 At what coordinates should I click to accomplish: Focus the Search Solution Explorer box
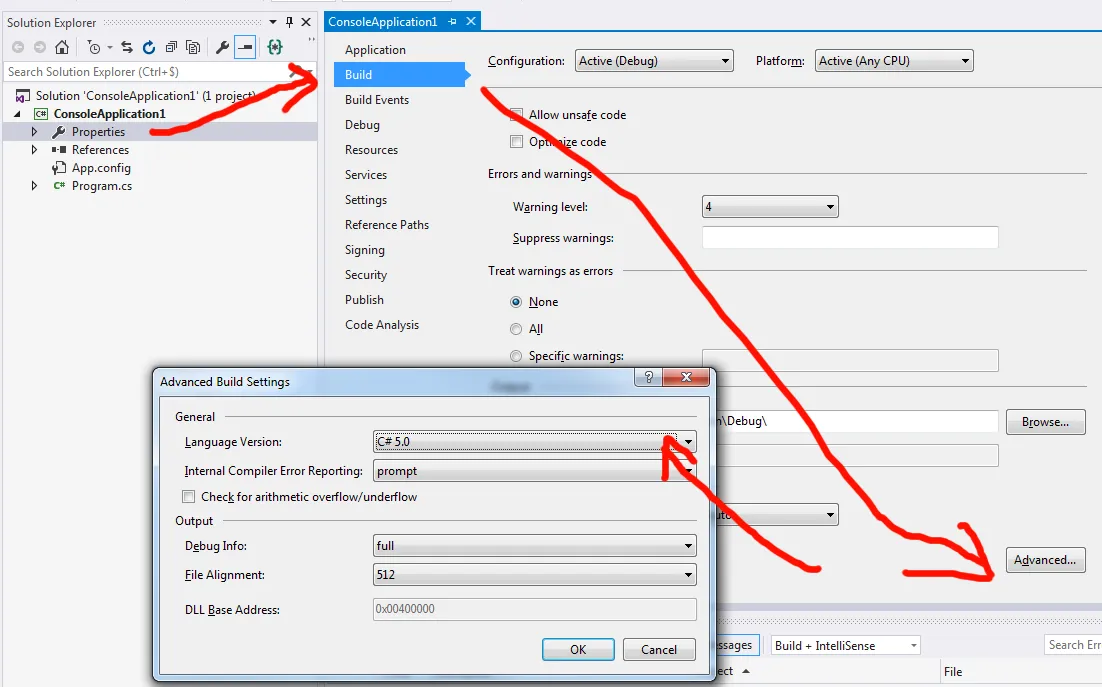pyautogui.click(x=148, y=72)
